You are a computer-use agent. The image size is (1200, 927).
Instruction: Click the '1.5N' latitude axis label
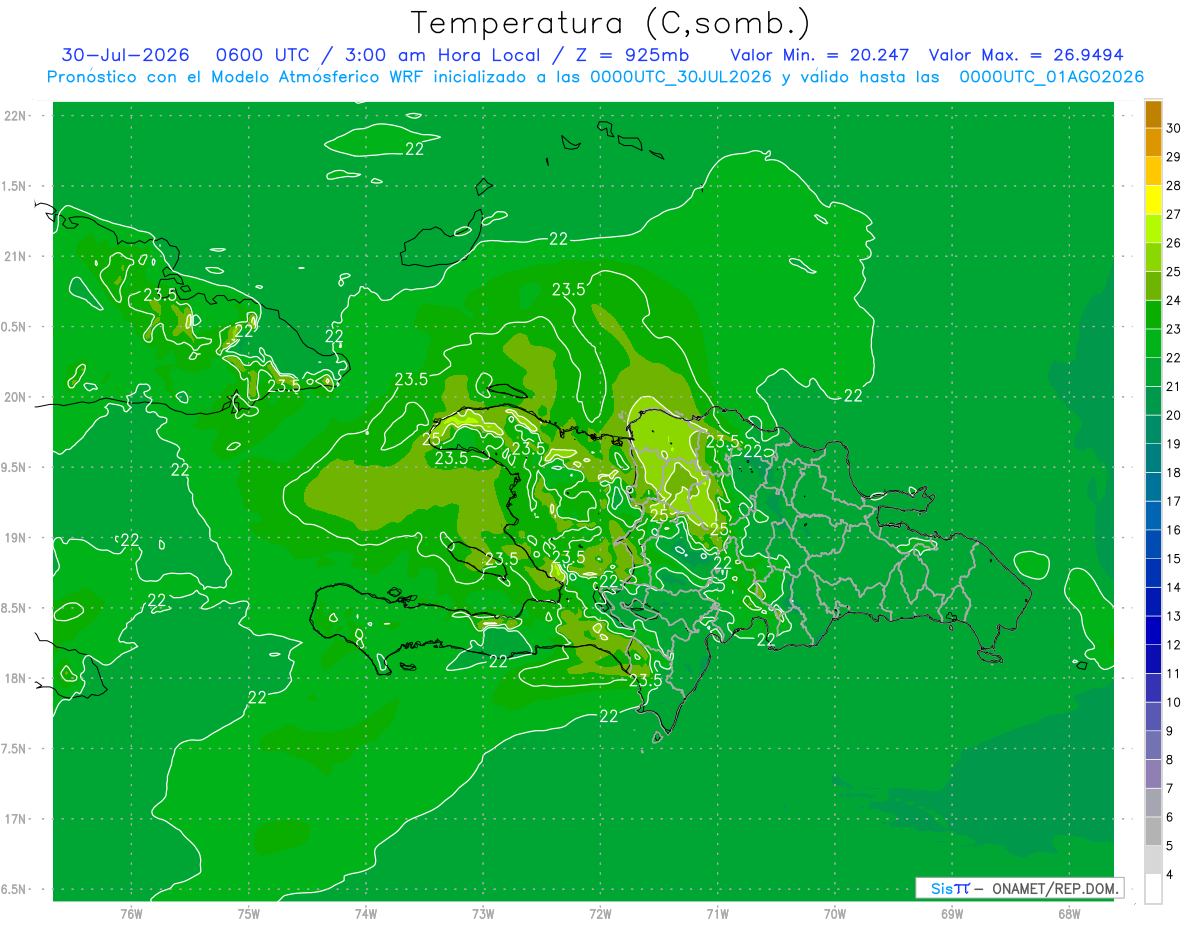16,186
